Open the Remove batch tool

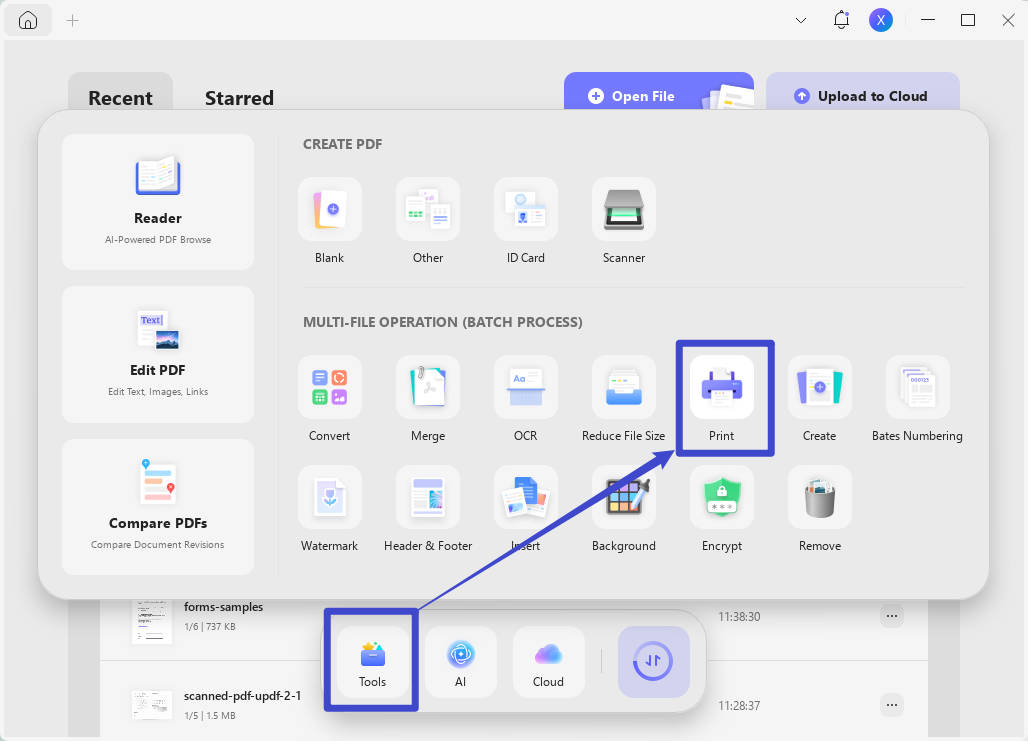pos(820,497)
